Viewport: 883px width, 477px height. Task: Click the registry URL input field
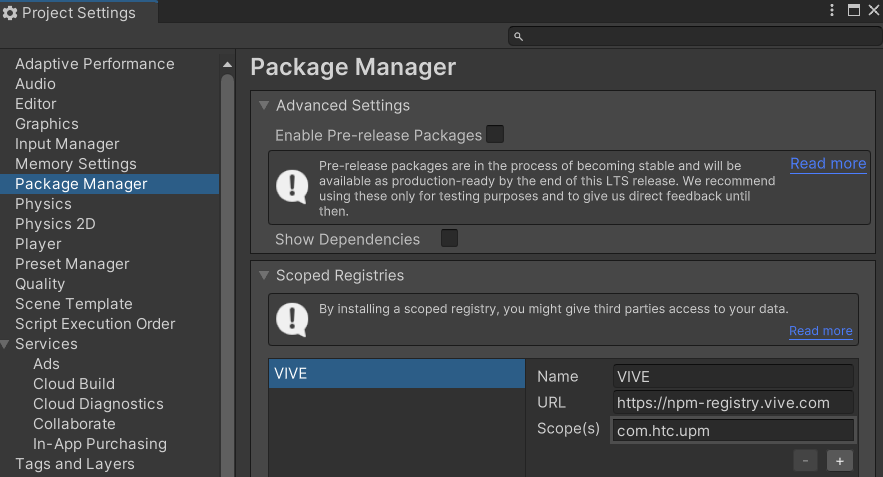pyautogui.click(x=733, y=402)
